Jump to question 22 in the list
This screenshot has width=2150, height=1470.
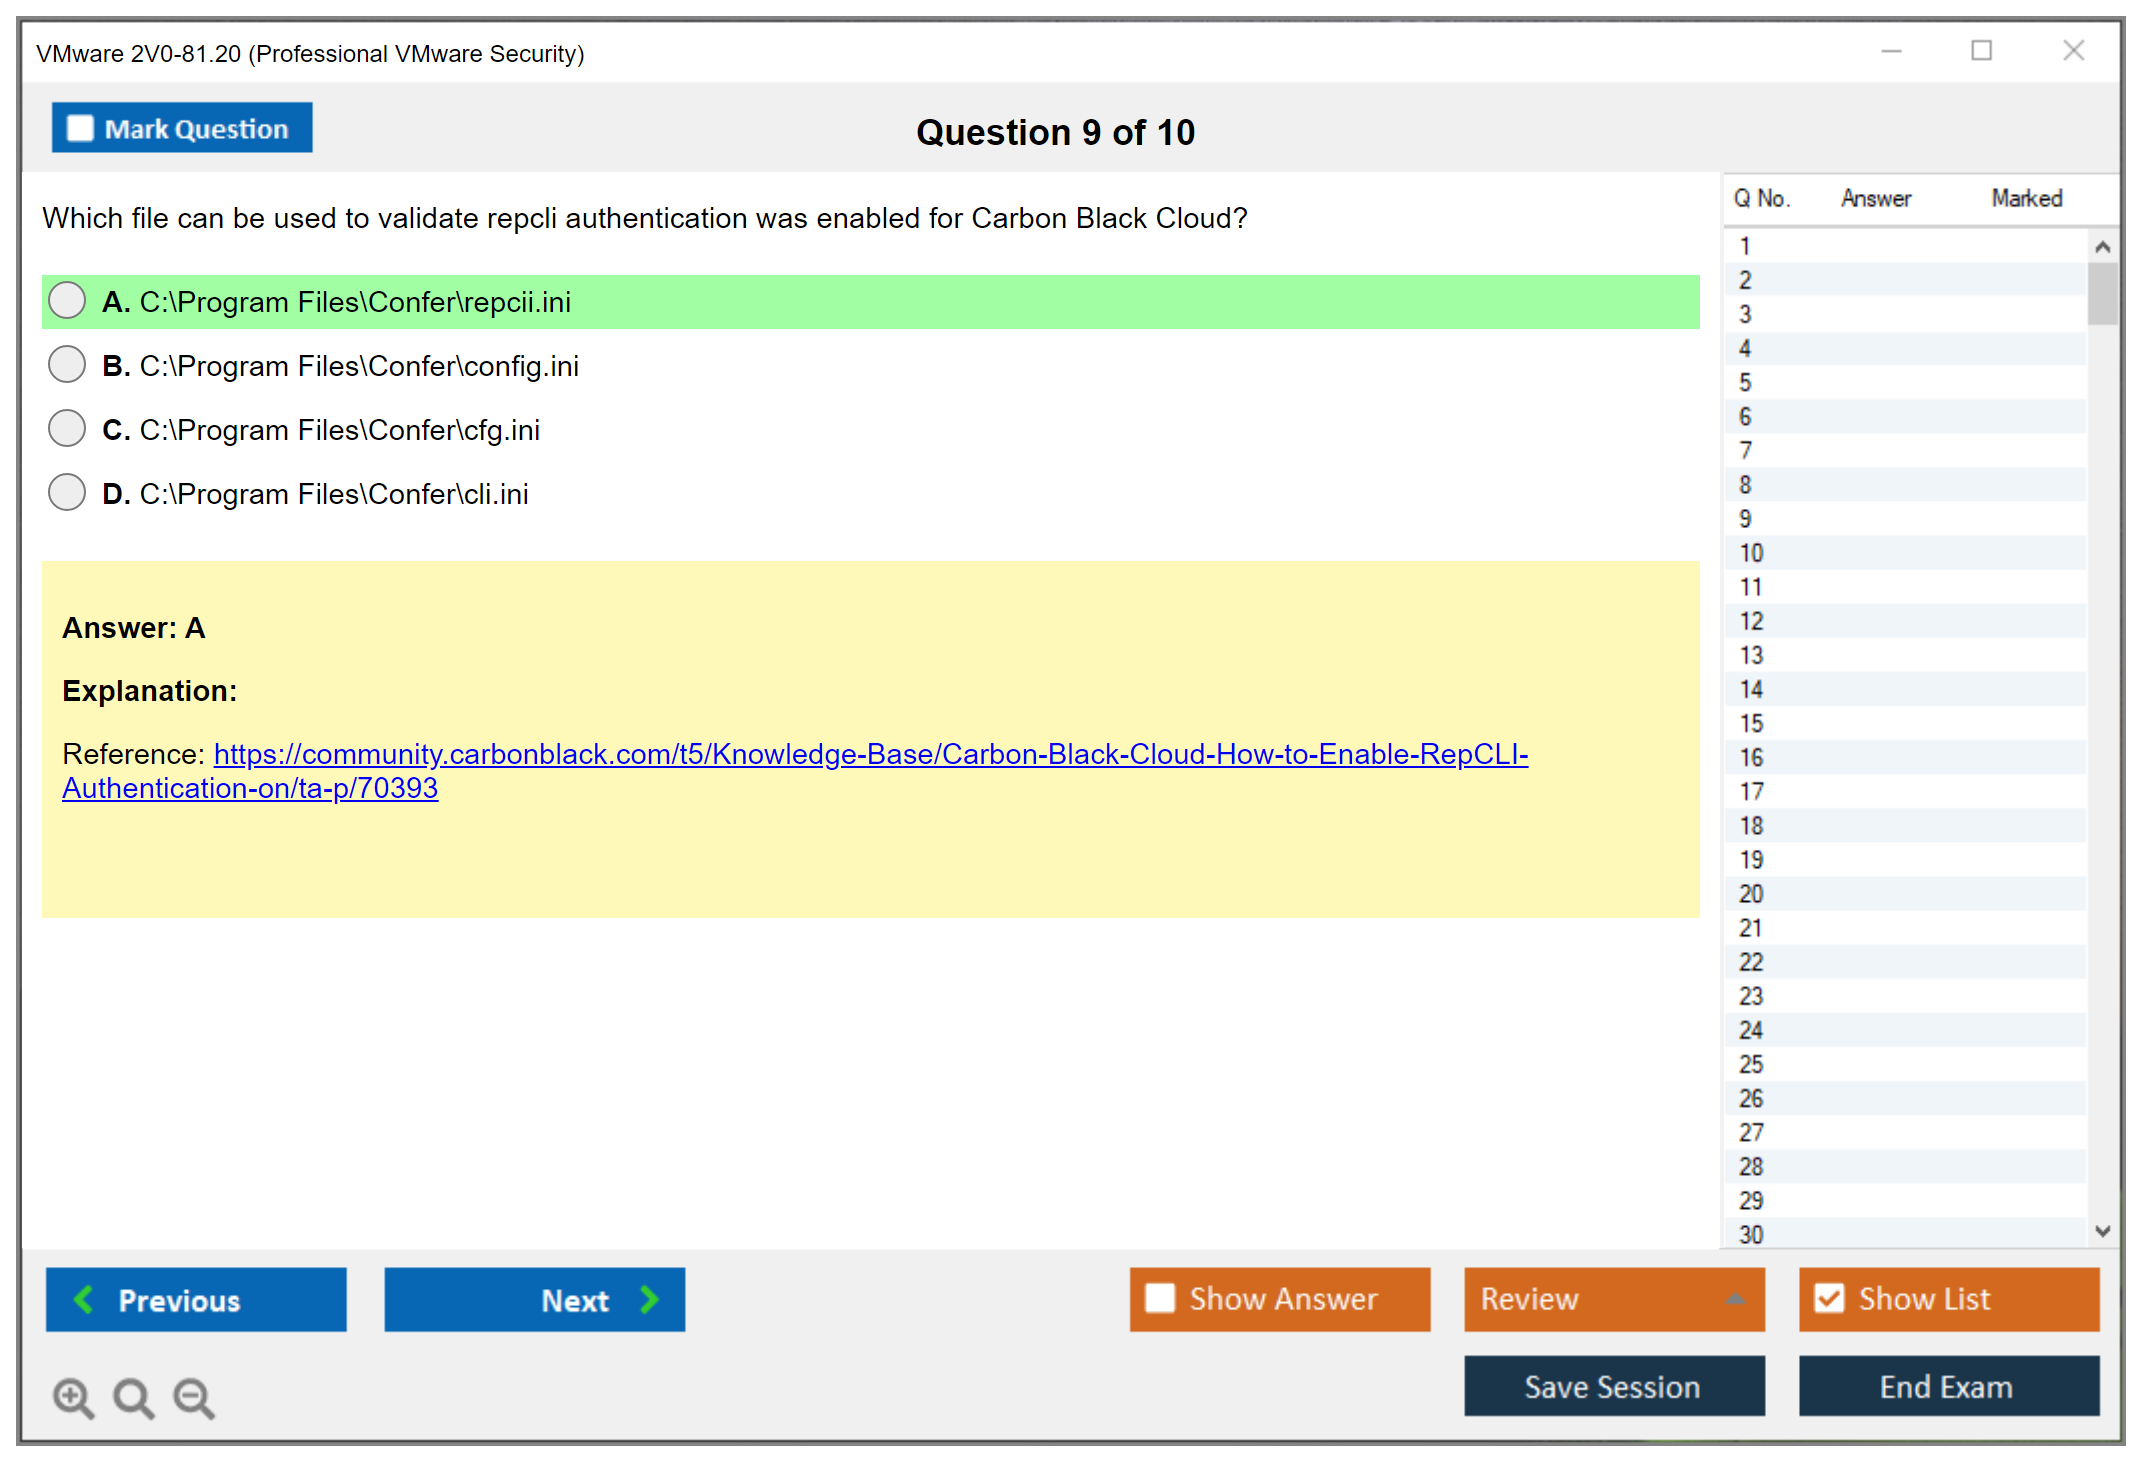[1751, 962]
